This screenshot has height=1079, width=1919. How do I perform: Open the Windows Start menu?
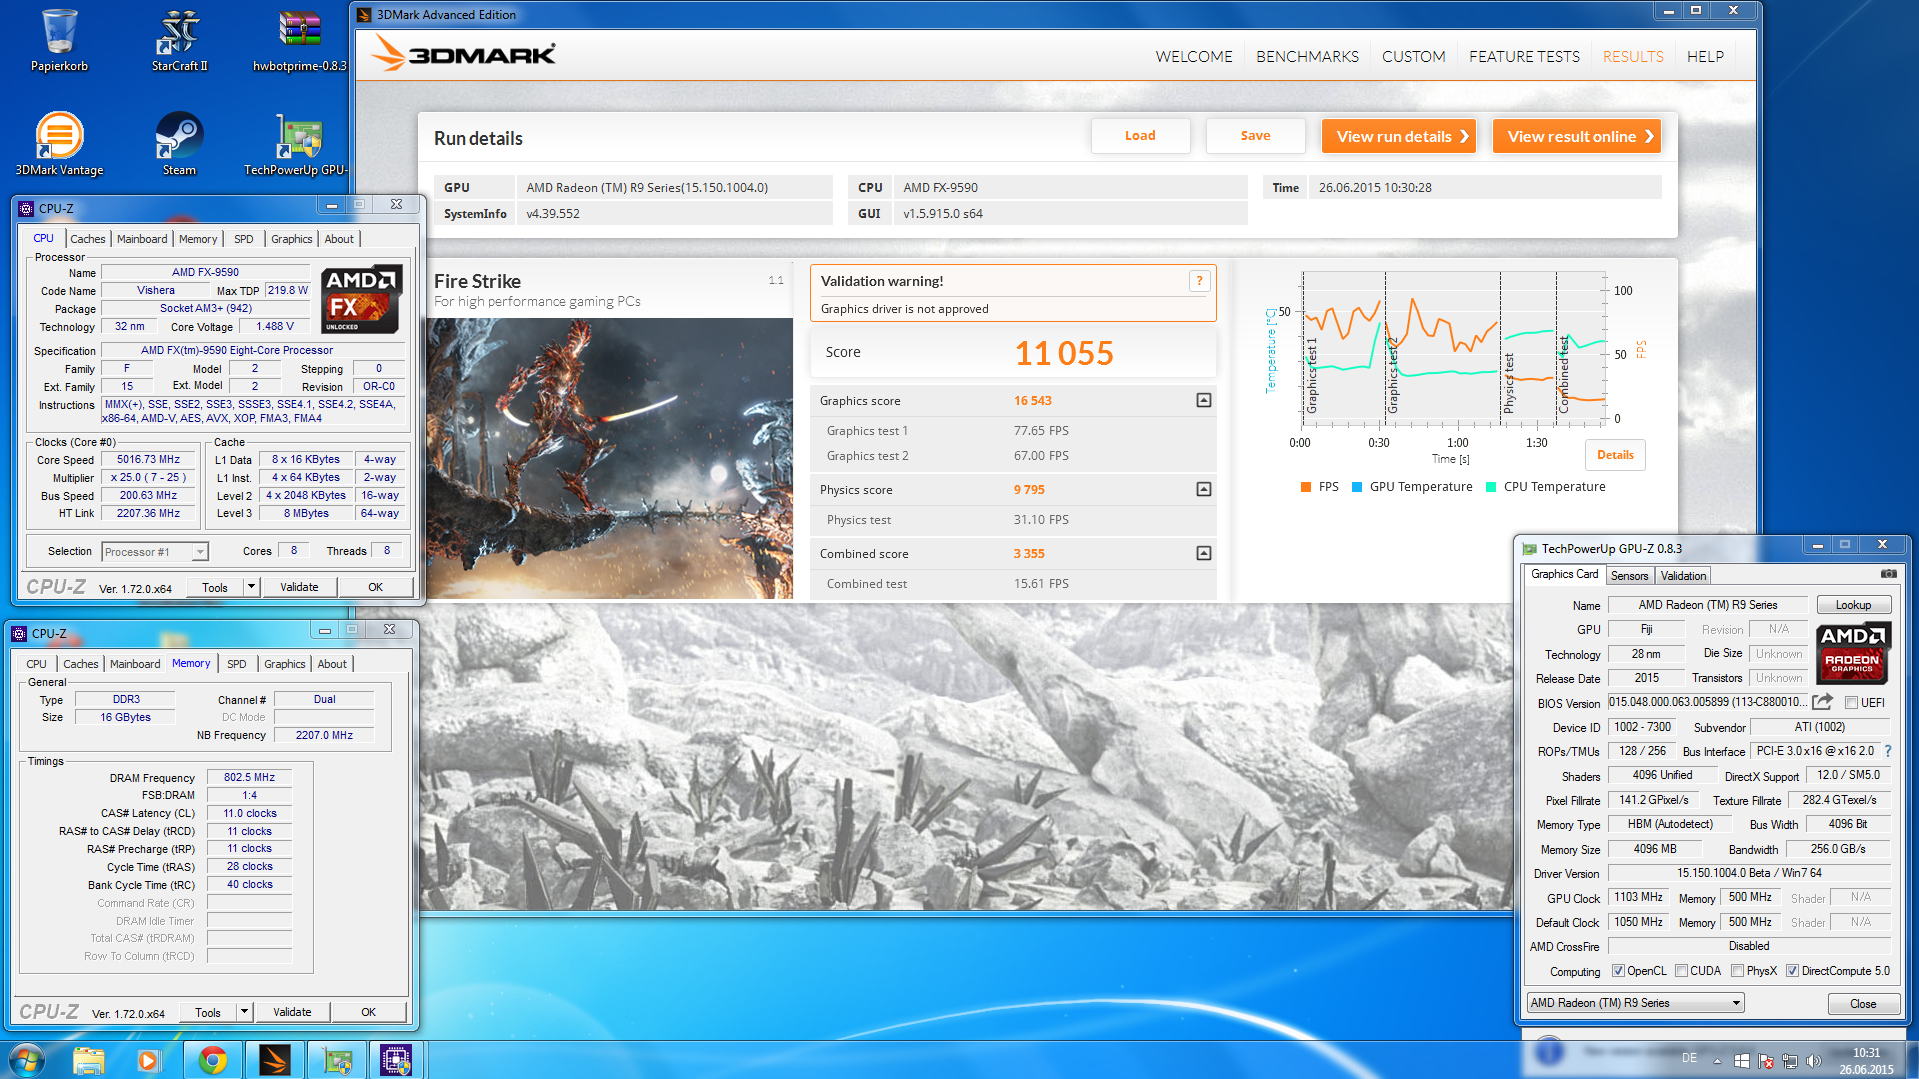point(26,1060)
